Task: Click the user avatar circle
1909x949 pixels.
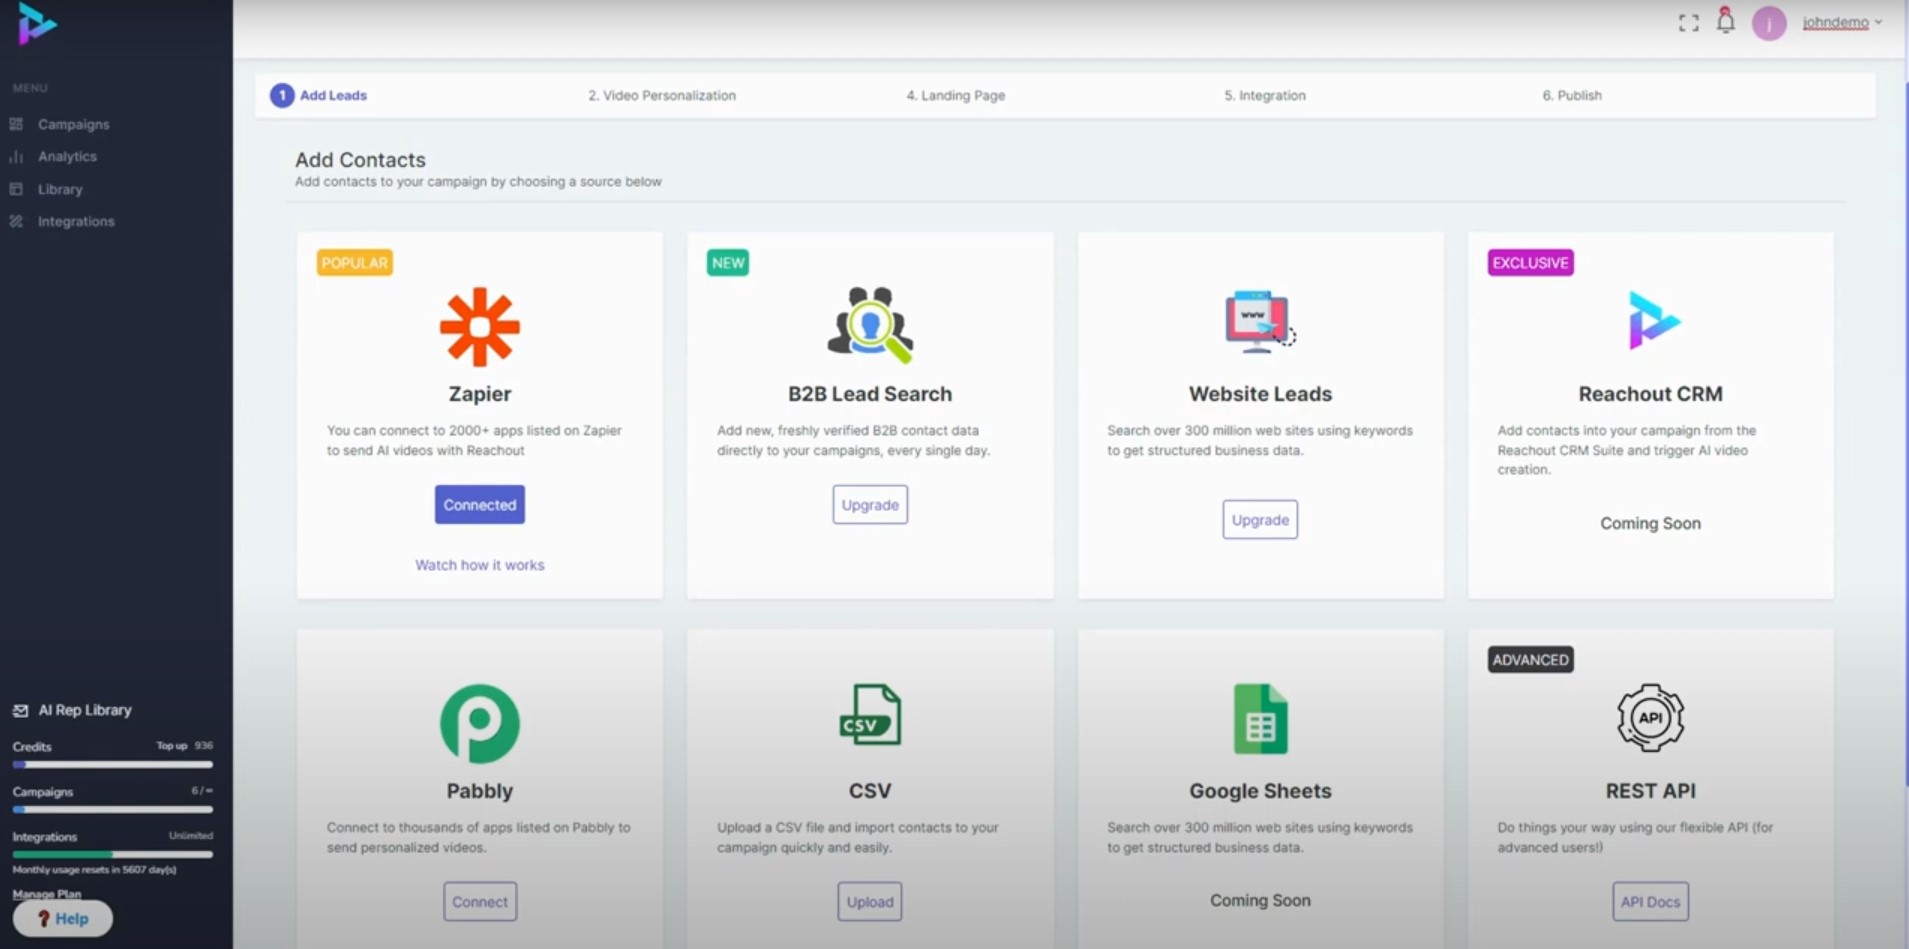Action: (1769, 23)
